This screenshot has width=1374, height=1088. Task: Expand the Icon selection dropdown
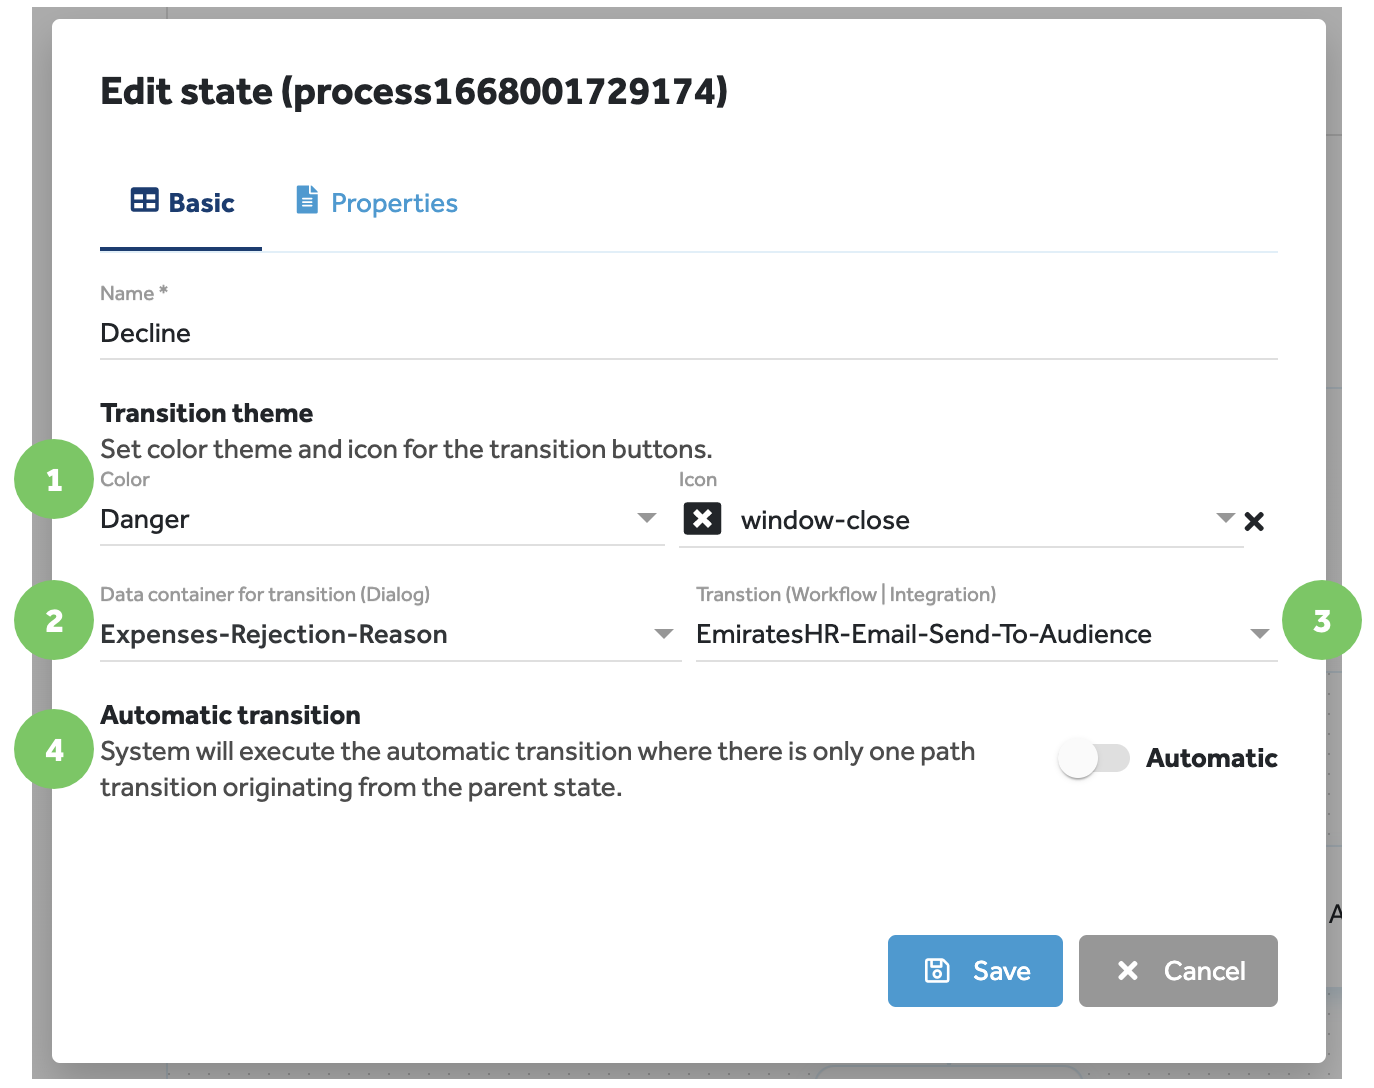tap(1224, 519)
